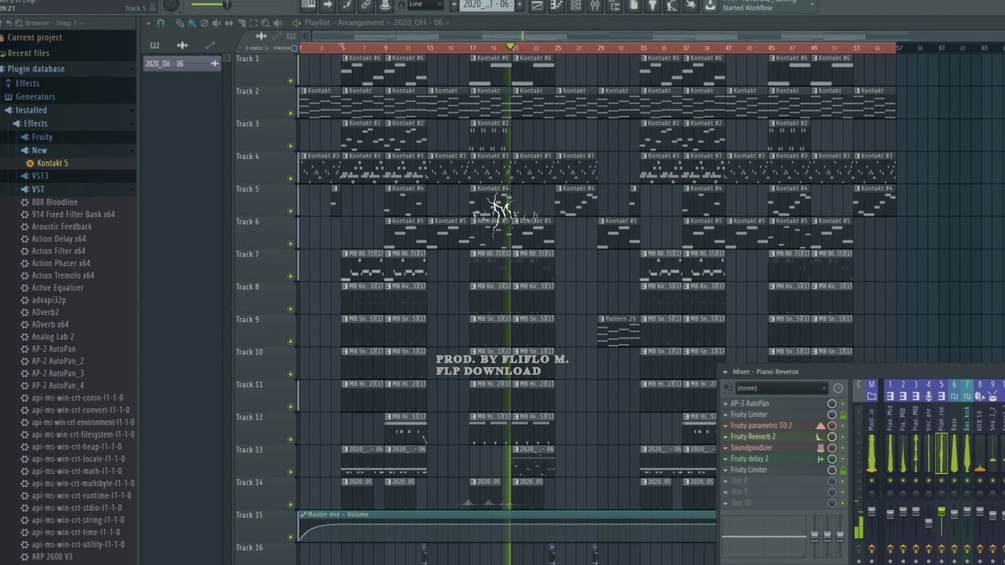Open the playlist options menu arrow
Viewport: 1005px width, 565px height.
tap(149, 23)
